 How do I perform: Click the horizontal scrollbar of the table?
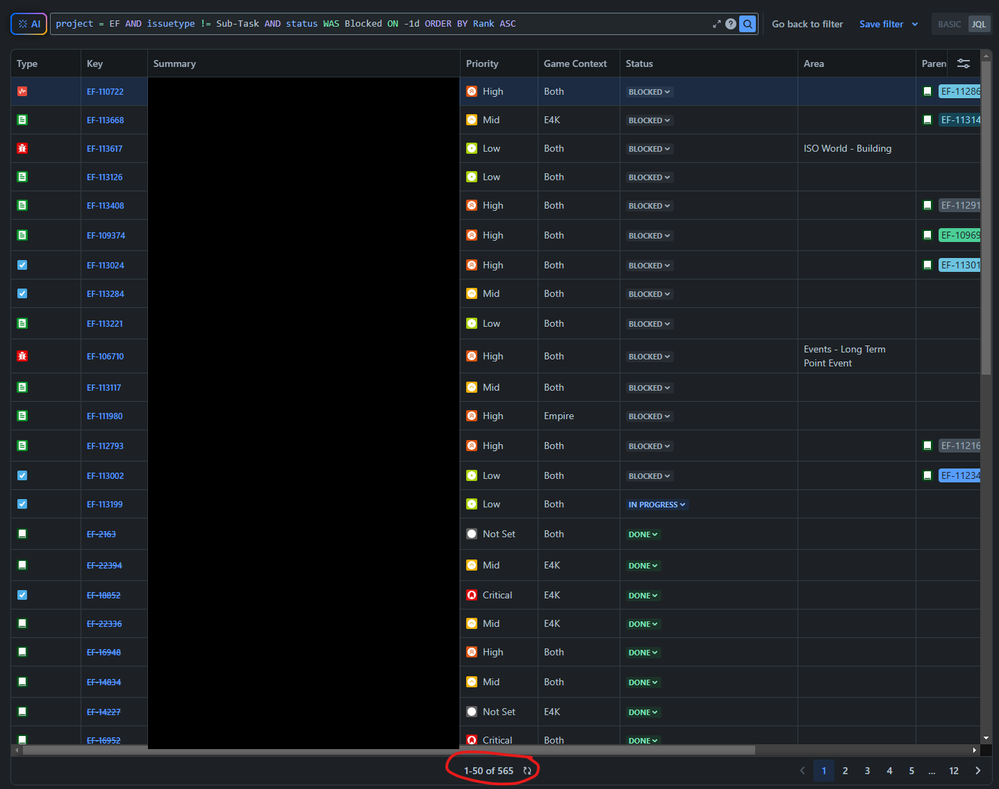(389, 750)
